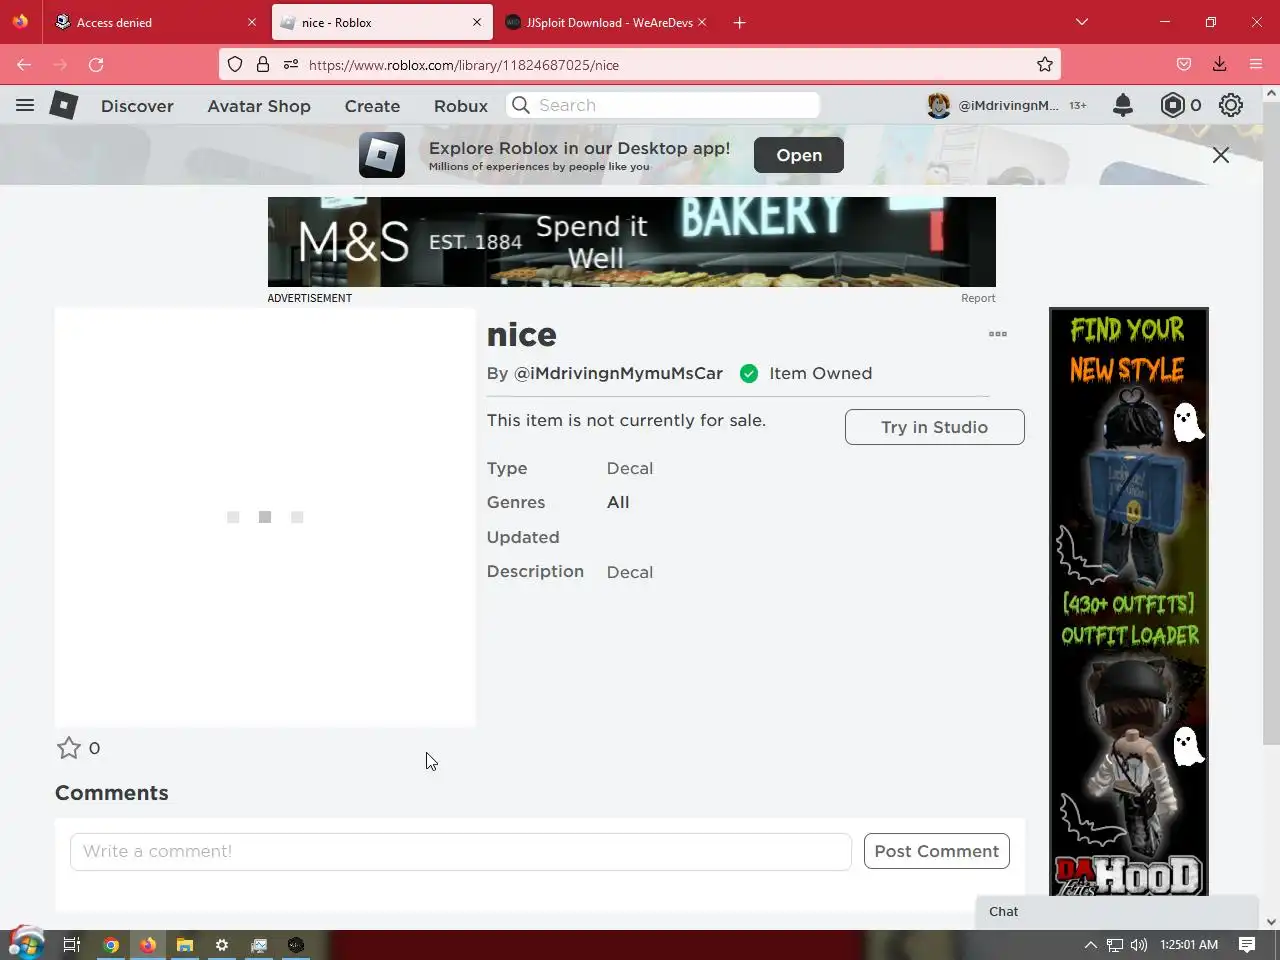Click the Open desktop app button
The width and height of the screenshot is (1280, 960).
[799, 155]
